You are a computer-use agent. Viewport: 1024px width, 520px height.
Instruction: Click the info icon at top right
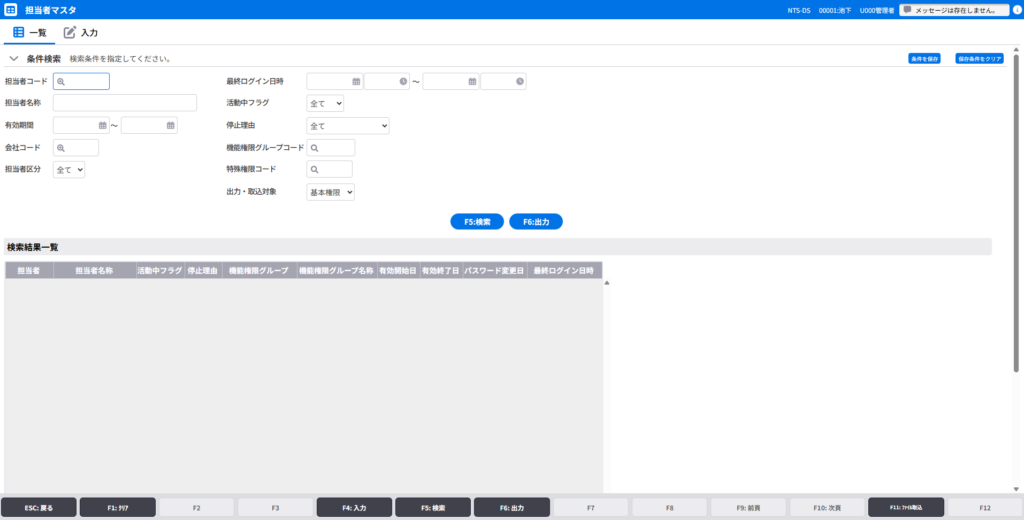[x=1017, y=10]
